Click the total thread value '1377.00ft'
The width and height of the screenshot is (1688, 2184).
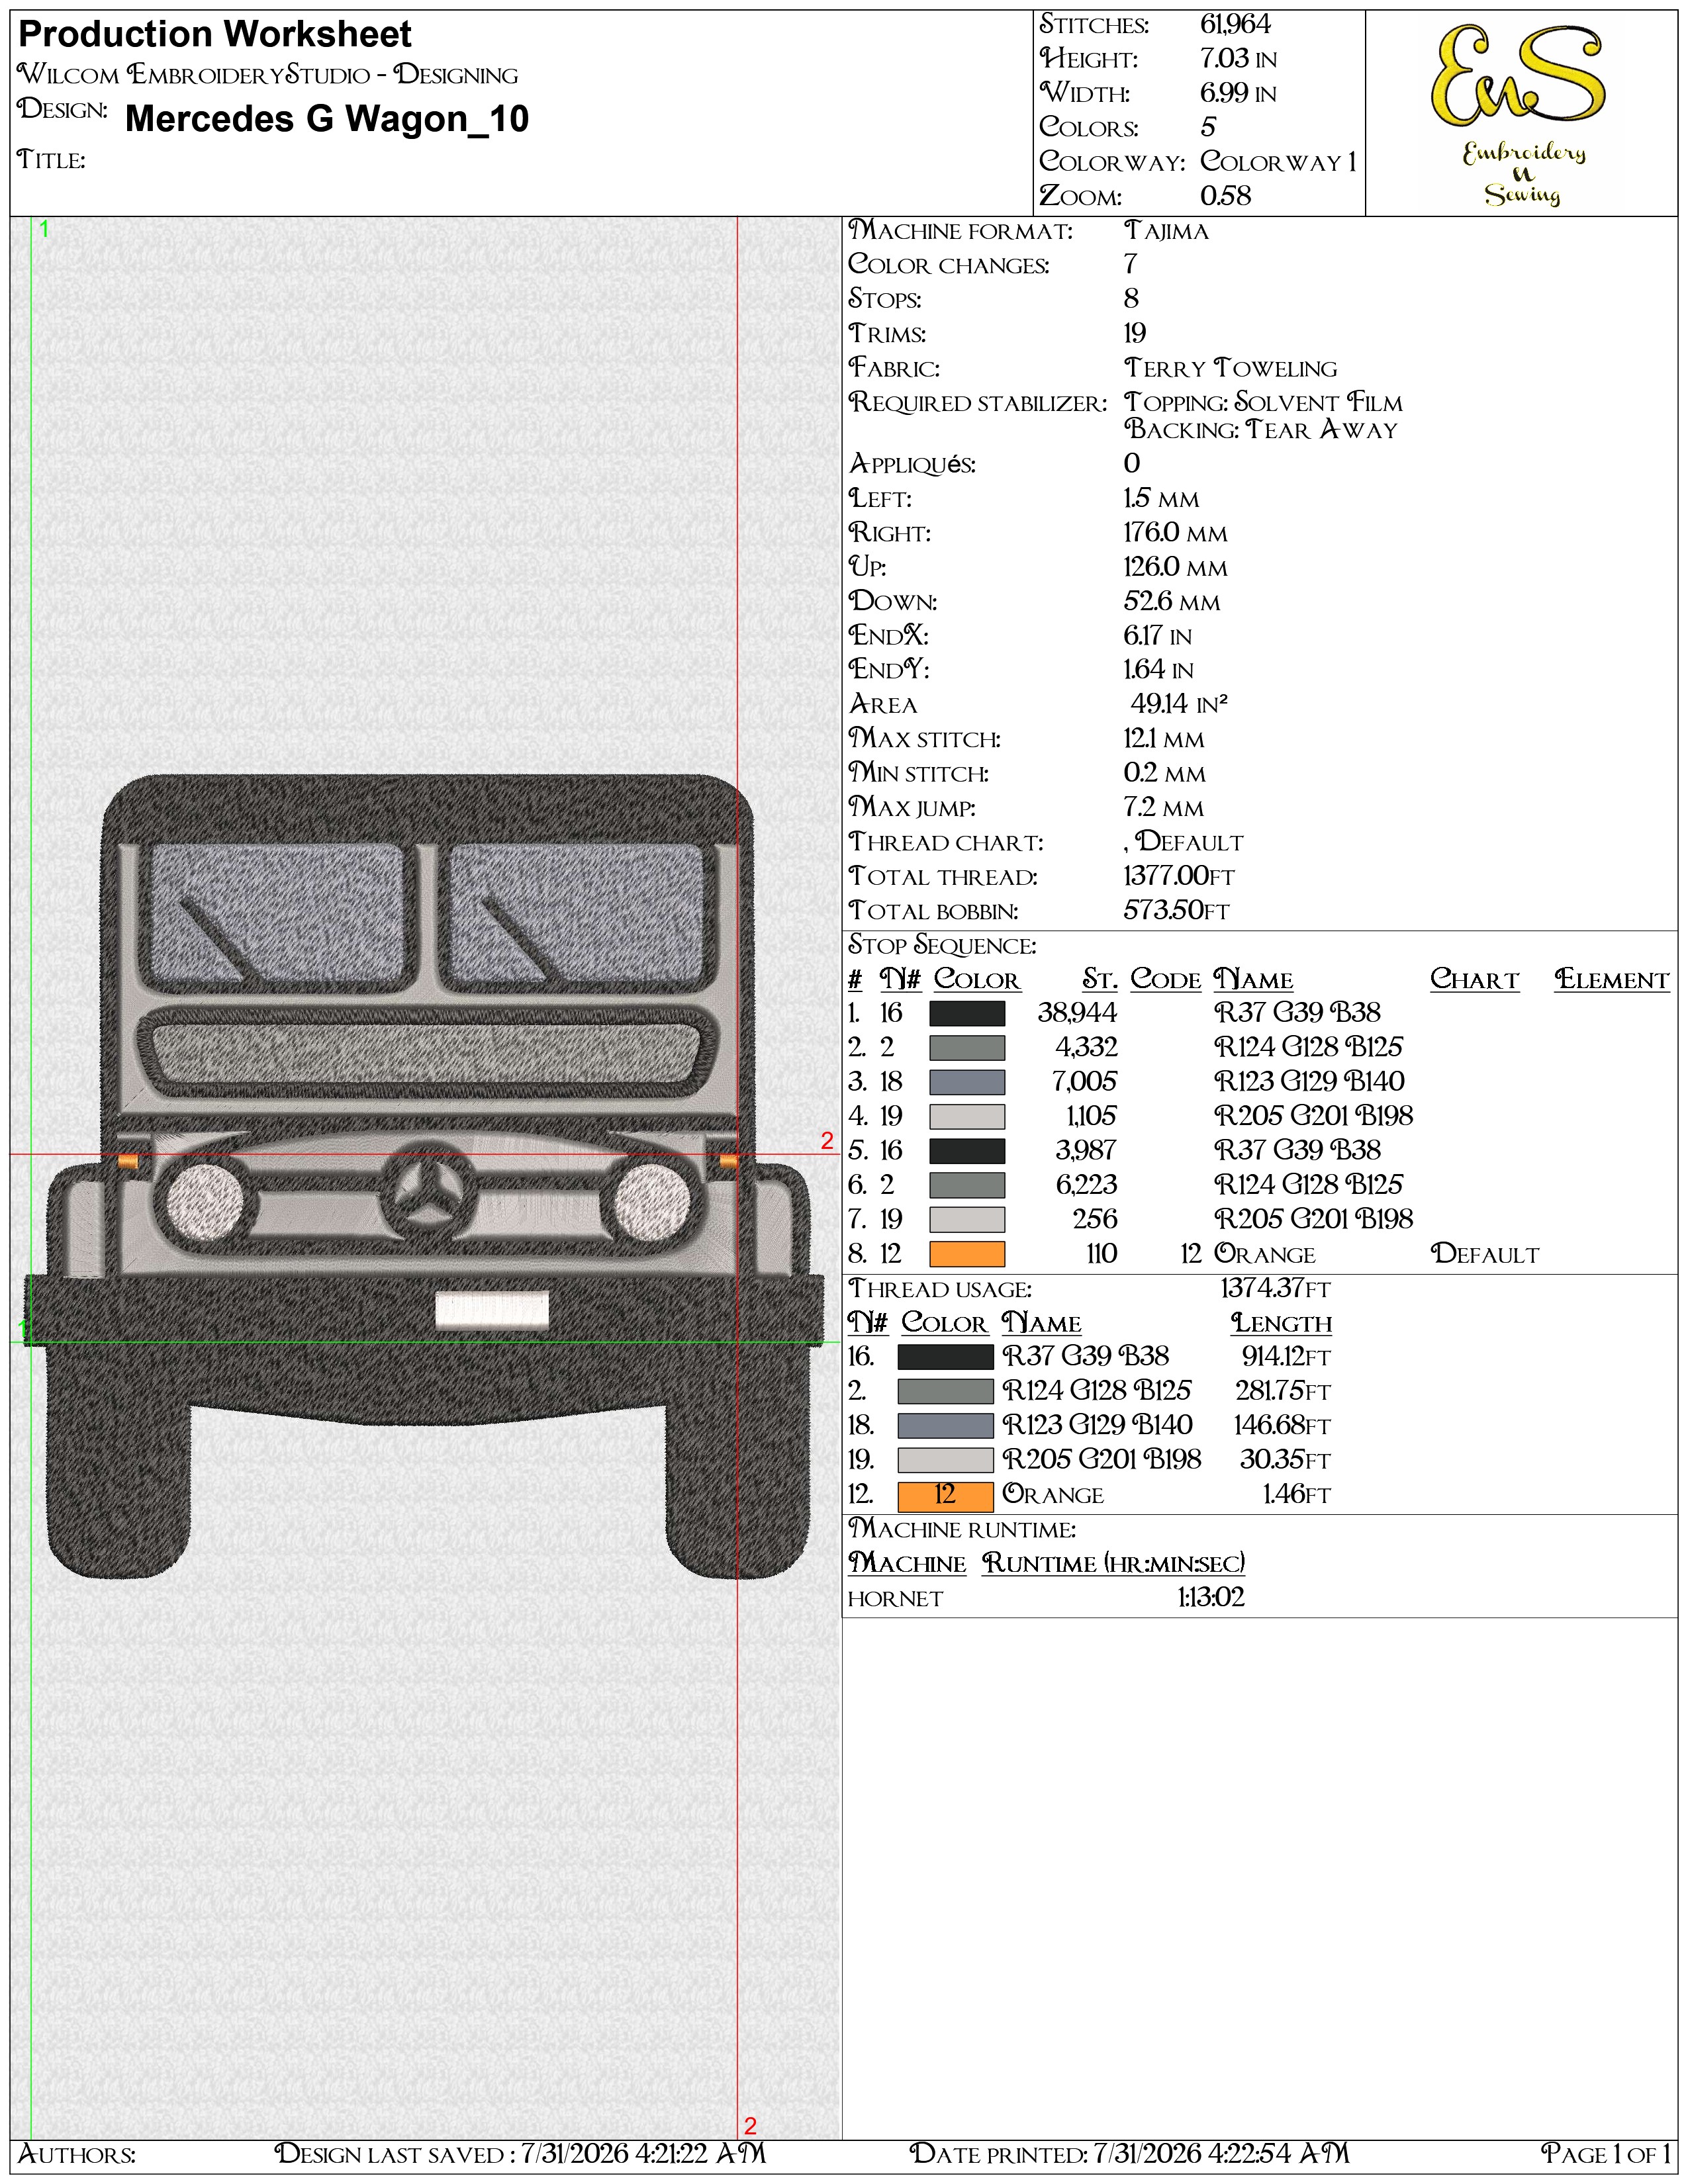tap(1179, 877)
